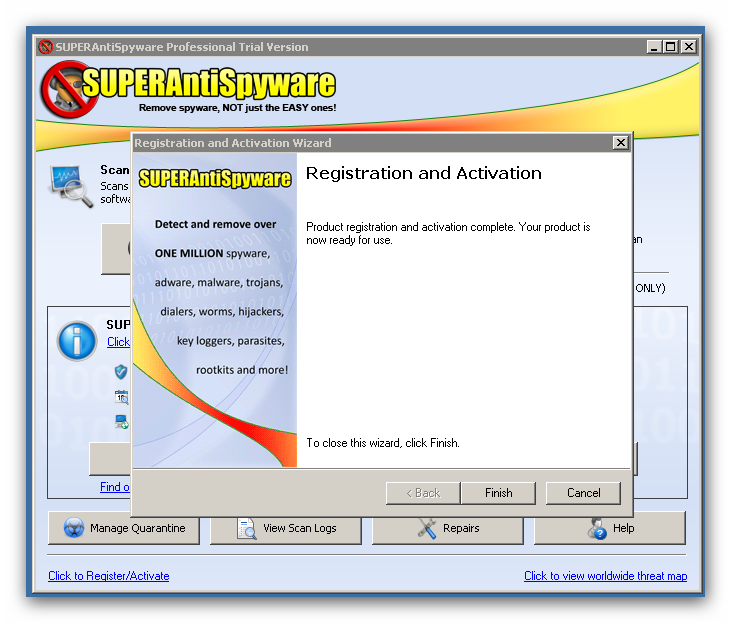
Task: Minimize the SUPERAntiSpyware main window
Action: pyautogui.click(x=654, y=47)
